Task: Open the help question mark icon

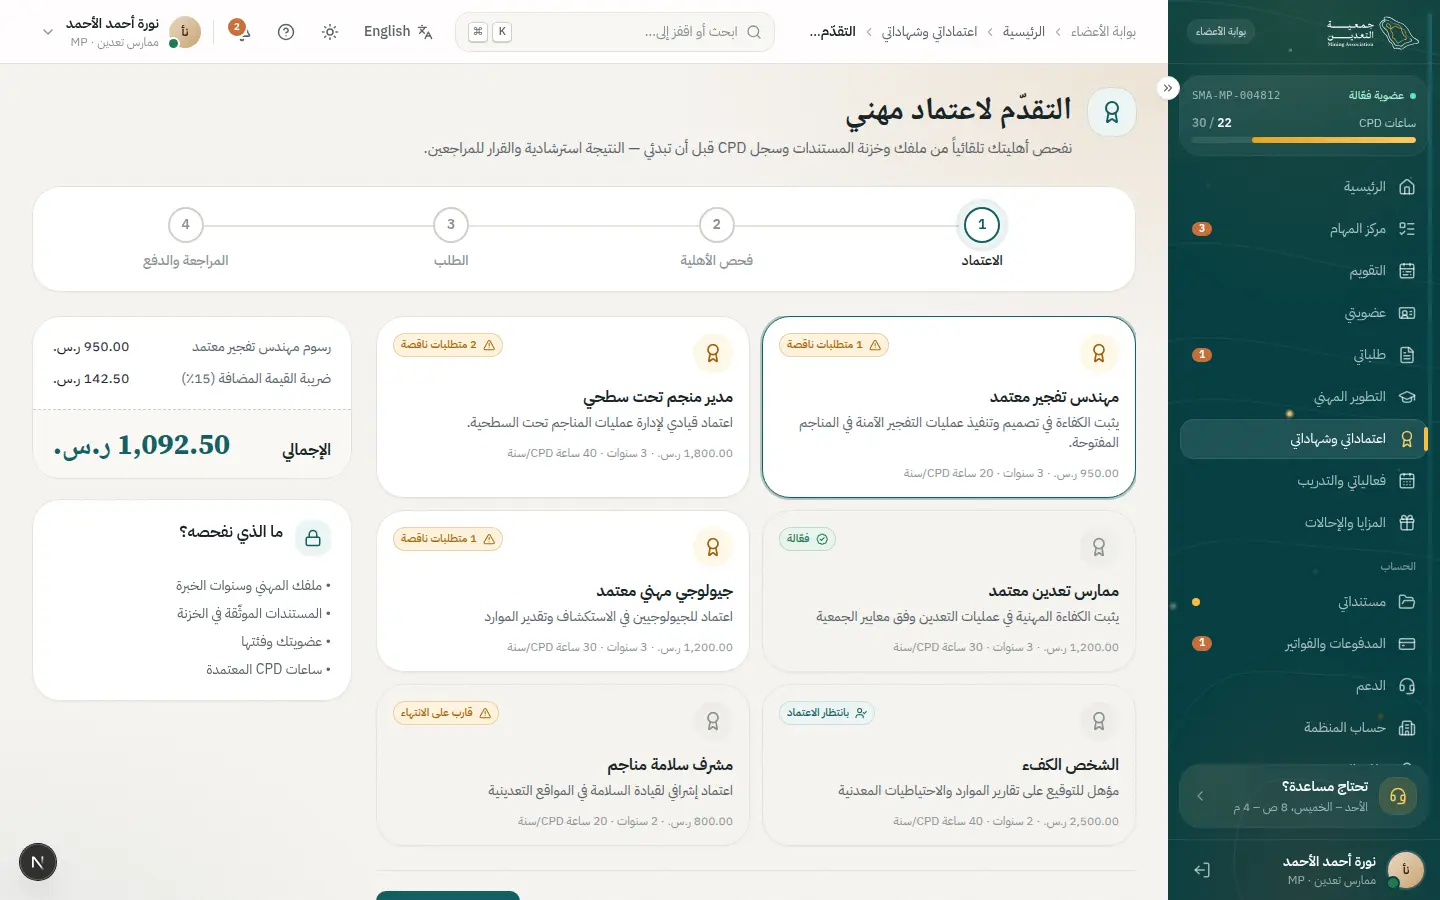Action: tap(286, 32)
